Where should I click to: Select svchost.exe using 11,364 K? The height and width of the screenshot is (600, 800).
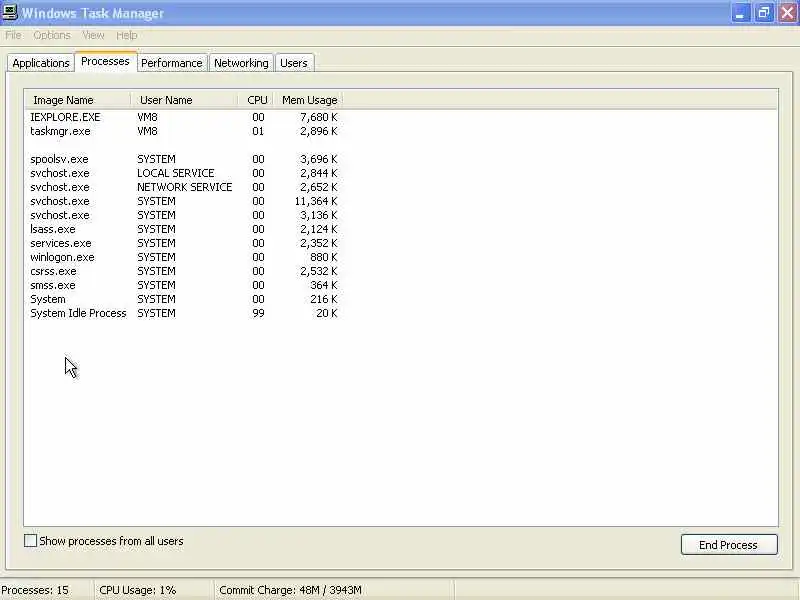pos(184,201)
